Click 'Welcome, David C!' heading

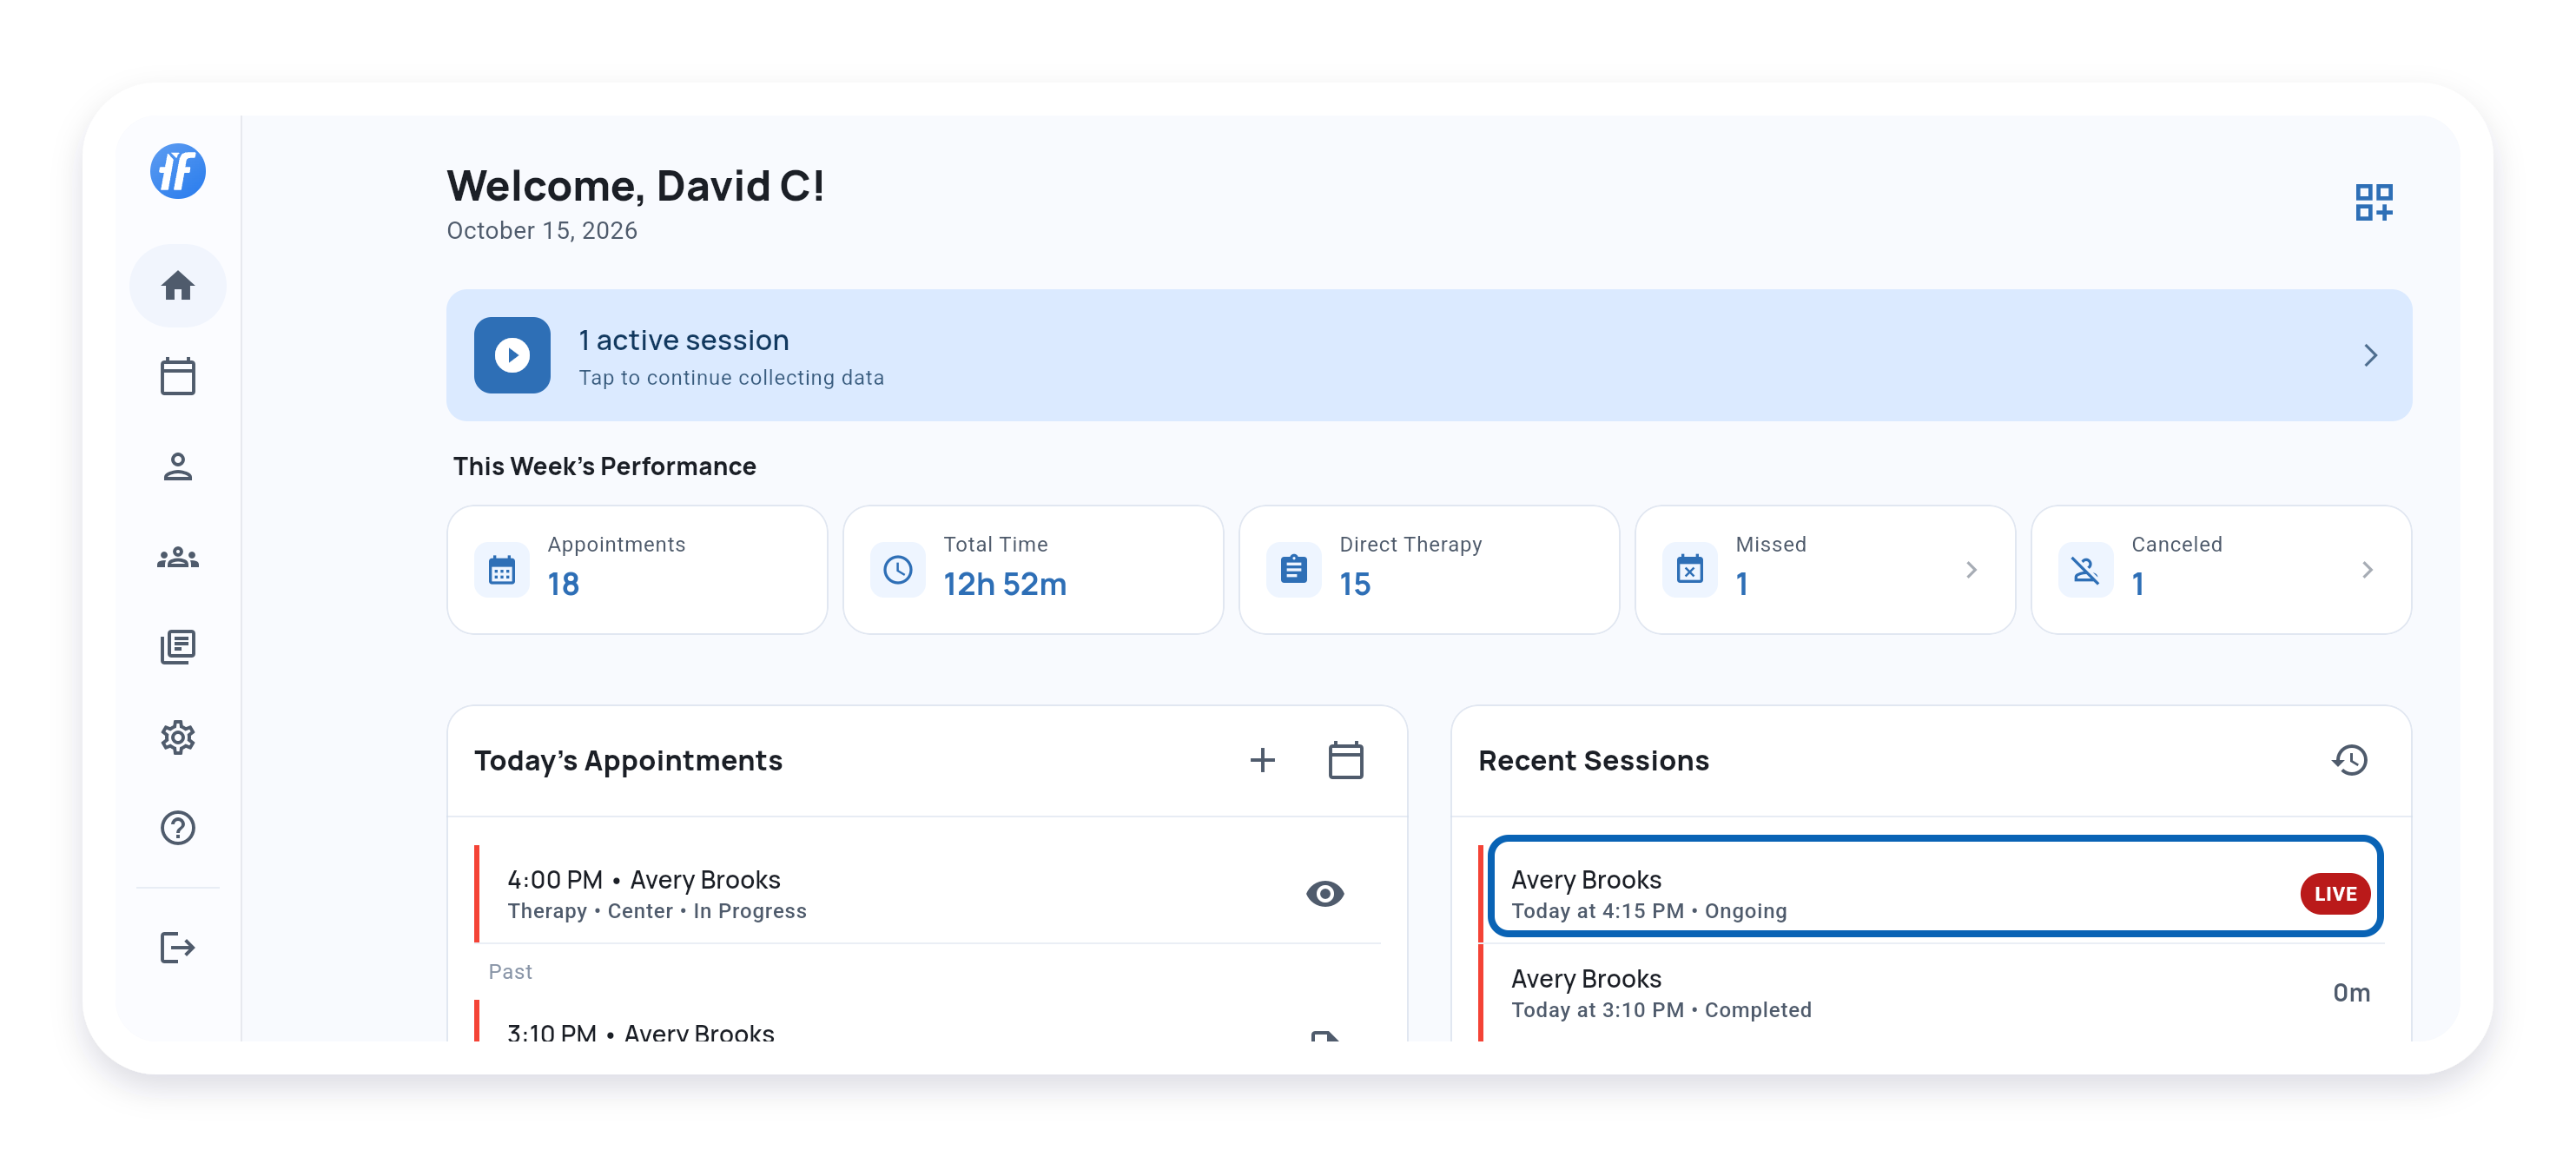(635, 186)
